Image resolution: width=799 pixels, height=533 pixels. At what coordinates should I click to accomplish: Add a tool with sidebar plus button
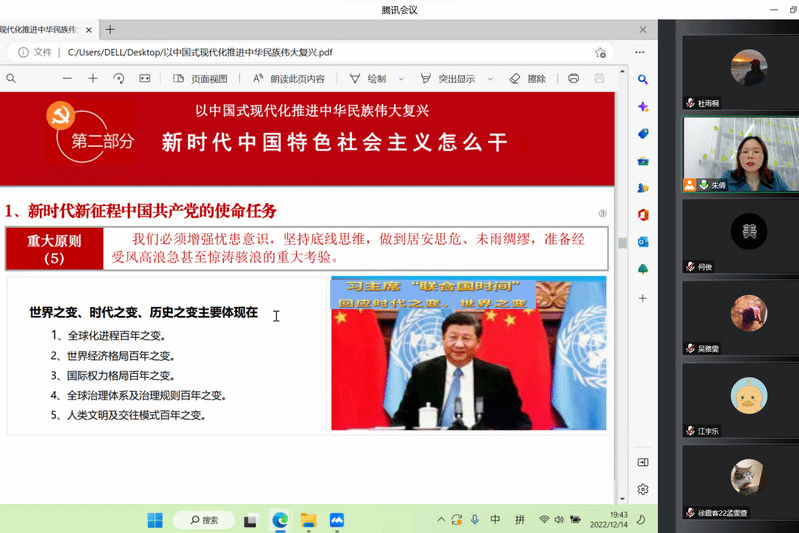point(643,298)
